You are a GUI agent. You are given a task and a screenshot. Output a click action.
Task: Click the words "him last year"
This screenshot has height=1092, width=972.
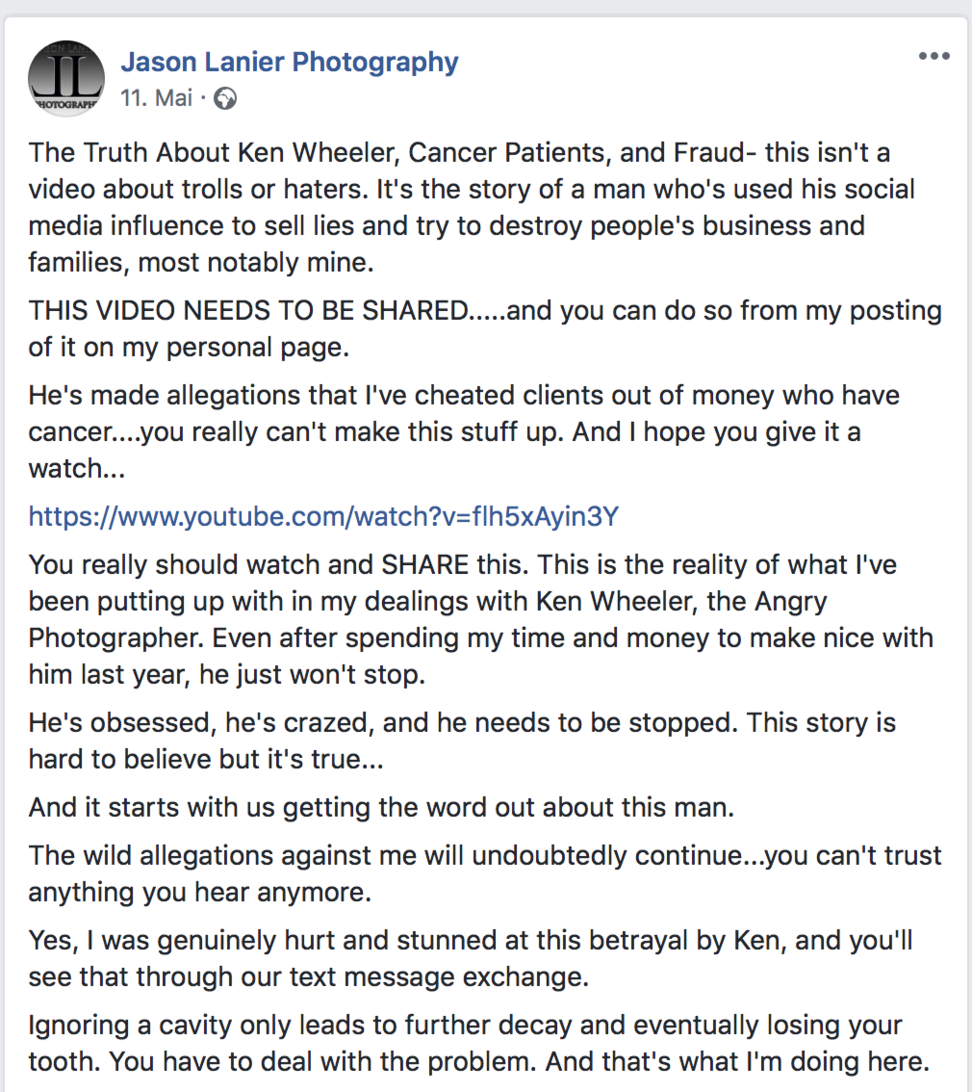click(114, 674)
